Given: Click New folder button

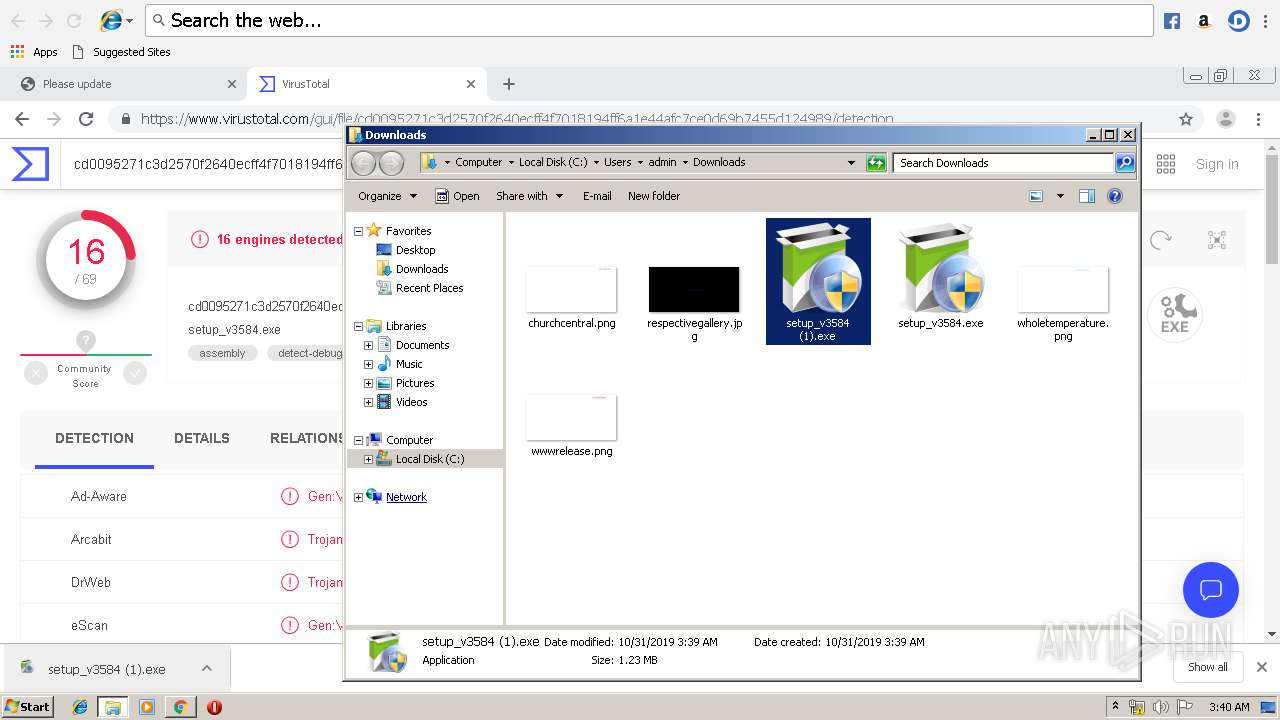Looking at the screenshot, I should pos(654,196).
